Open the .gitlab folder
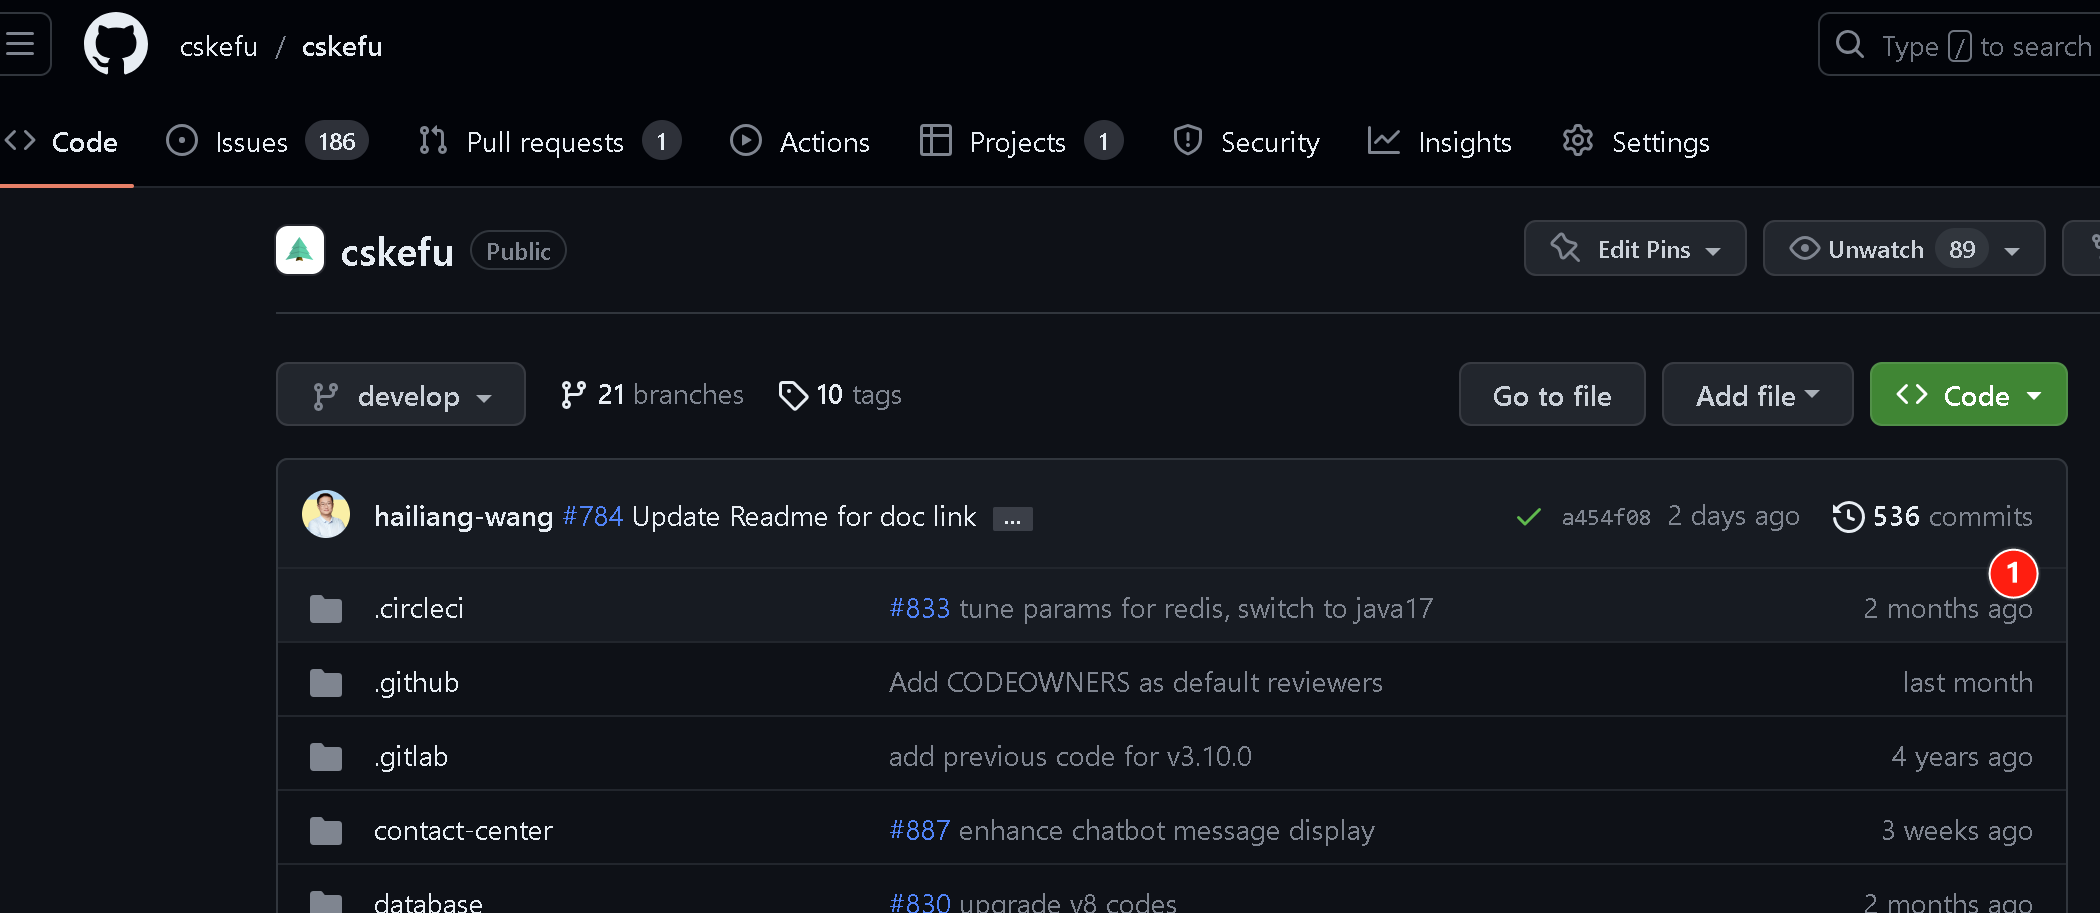 click(x=410, y=756)
